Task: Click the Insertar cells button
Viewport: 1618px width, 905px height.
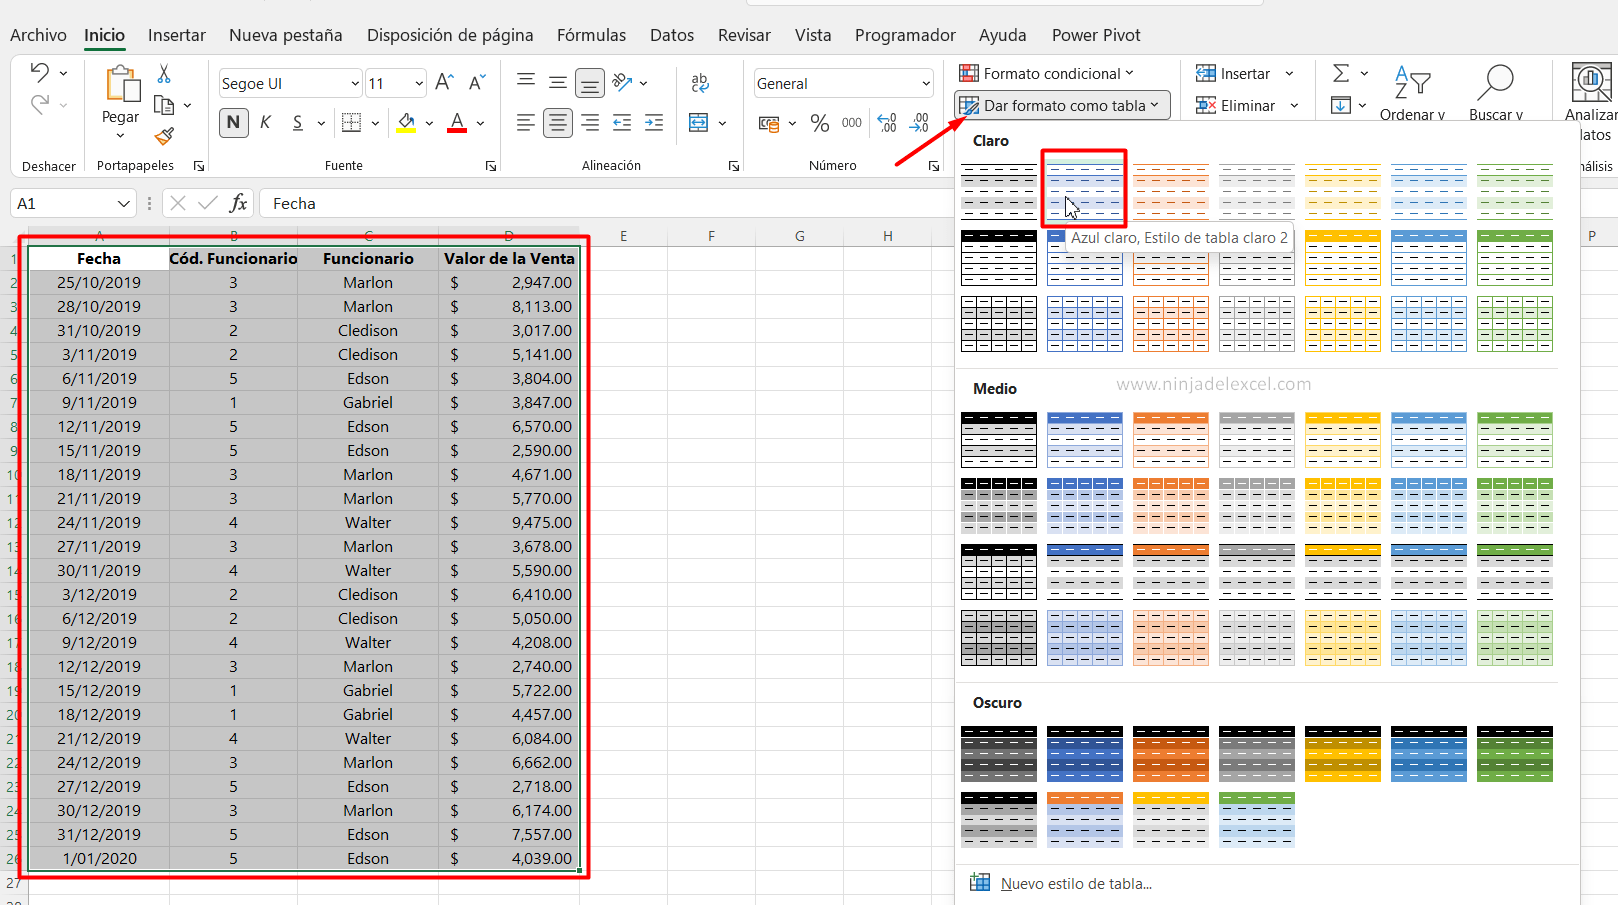Action: 1233,73
